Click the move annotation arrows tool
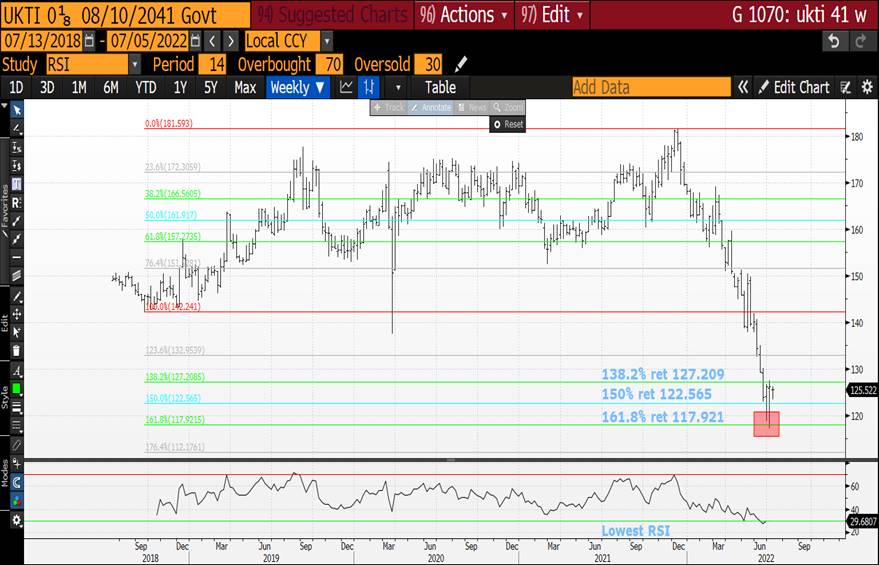The width and height of the screenshot is (879, 565). click(x=16, y=314)
